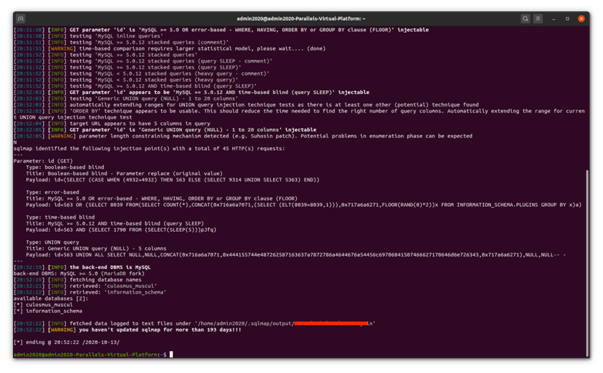Click the '[*] information_schema' database entry
Screen dimensions: 603x373
tap(48, 311)
